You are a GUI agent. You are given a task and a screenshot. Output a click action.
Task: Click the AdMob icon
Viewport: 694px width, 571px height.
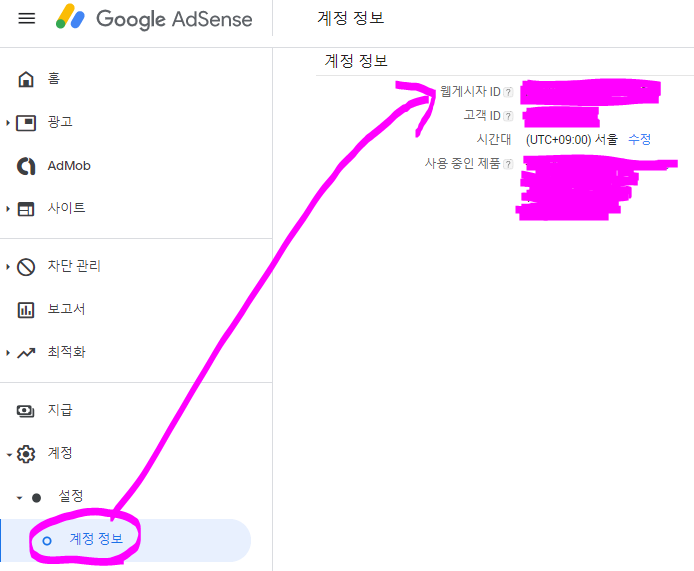[x=26, y=166]
